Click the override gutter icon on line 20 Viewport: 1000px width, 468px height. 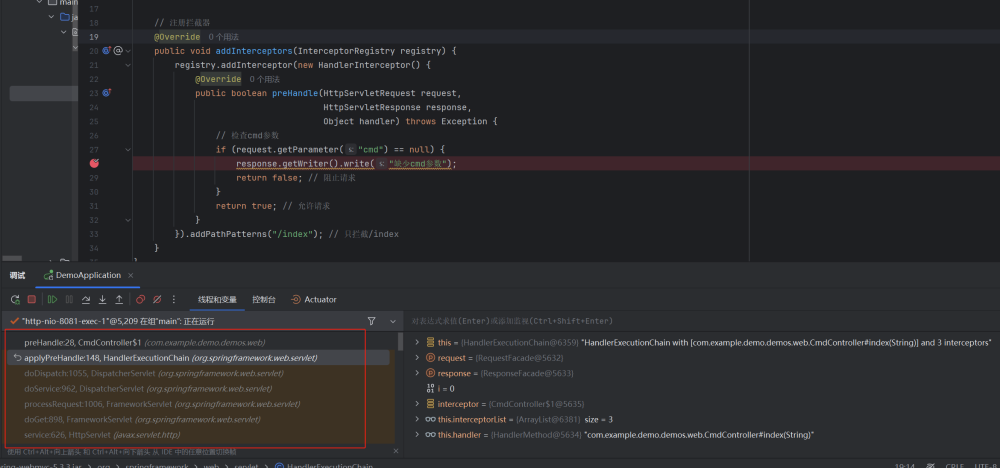coord(107,50)
